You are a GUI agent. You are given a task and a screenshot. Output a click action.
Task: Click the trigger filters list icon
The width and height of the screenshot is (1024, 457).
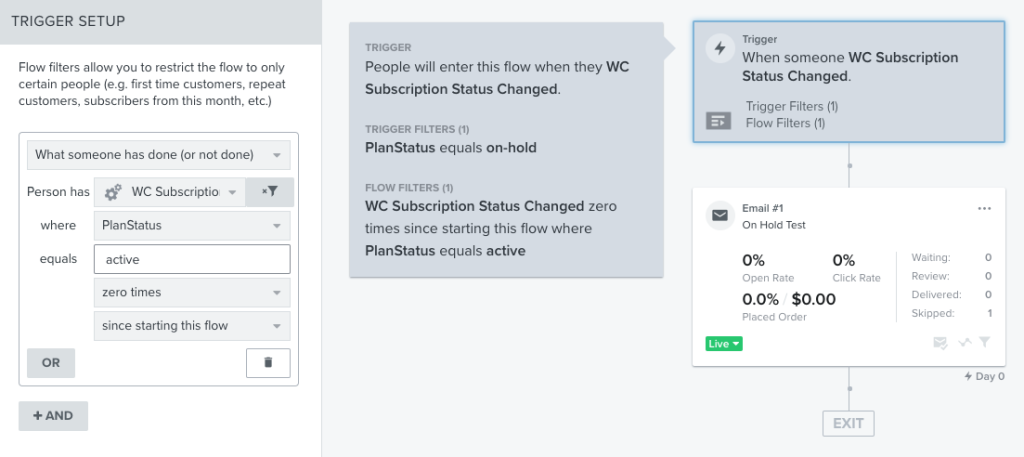click(718, 121)
